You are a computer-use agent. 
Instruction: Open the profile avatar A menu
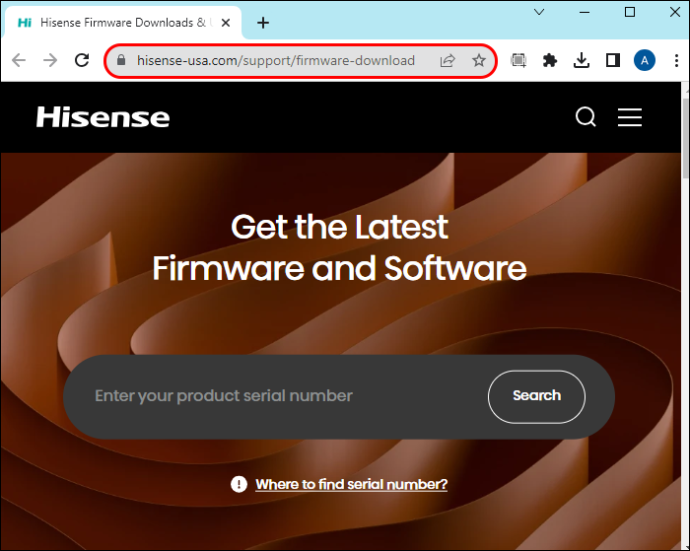644,60
